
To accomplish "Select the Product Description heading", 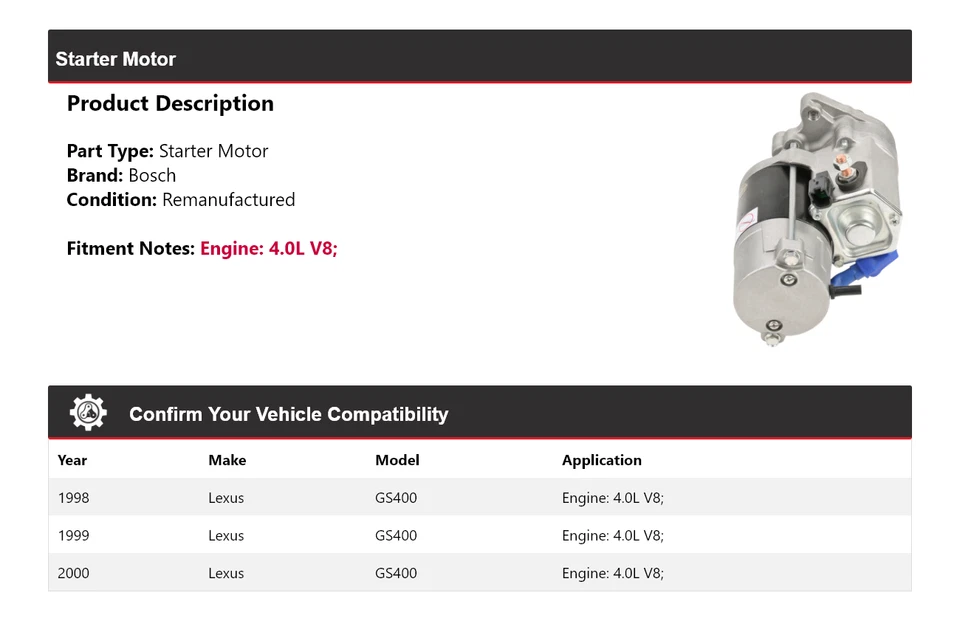I will tap(170, 103).
